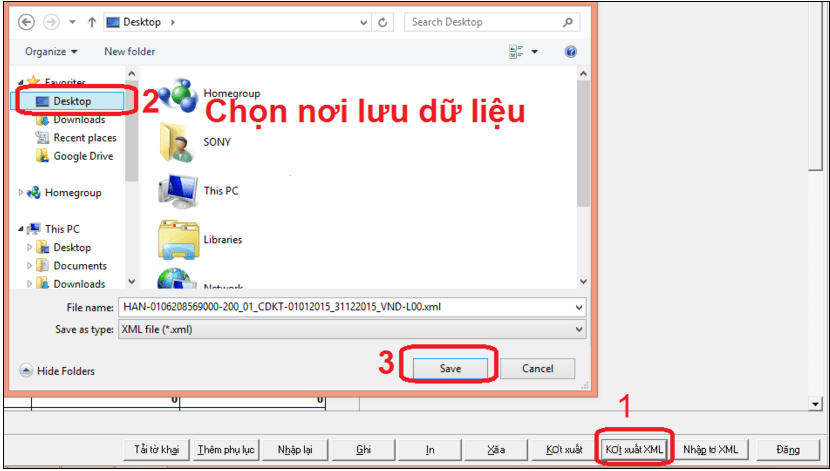Expand the Documents node under This PC
The image size is (830, 471).
(30, 266)
